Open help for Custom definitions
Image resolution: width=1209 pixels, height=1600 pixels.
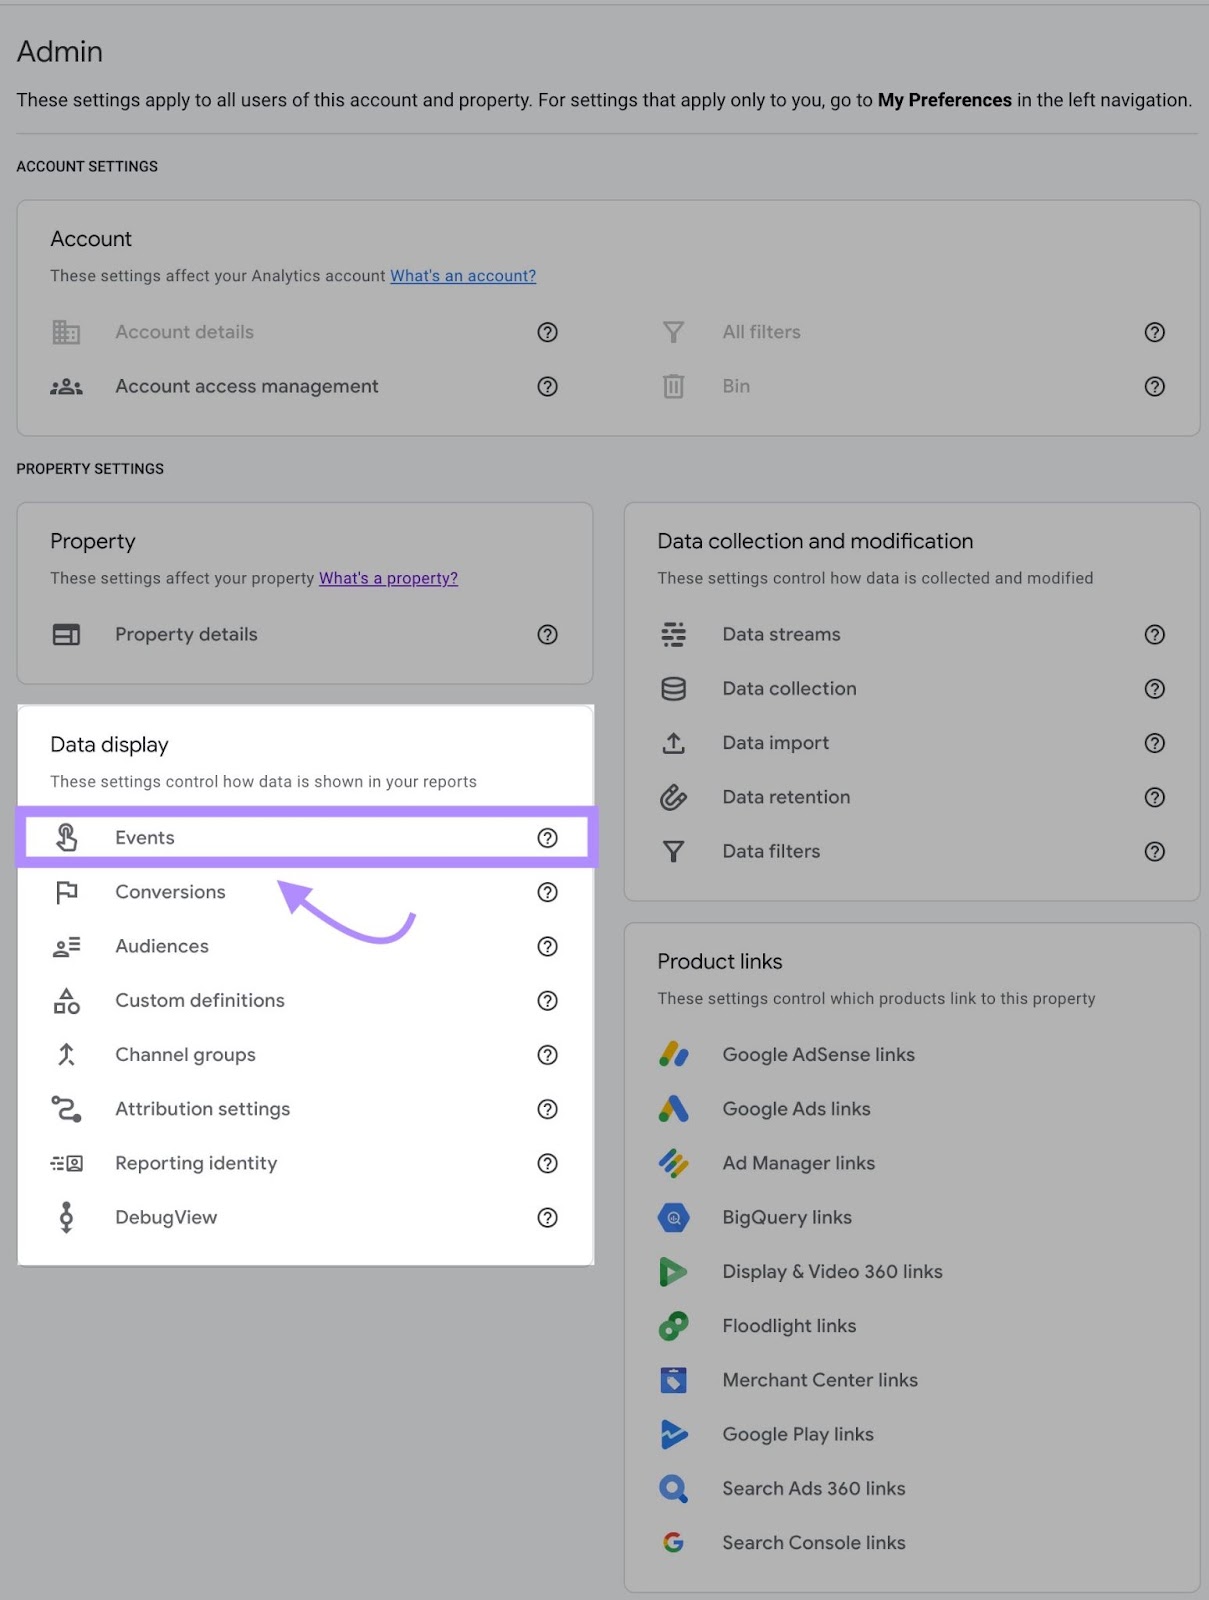click(x=547, y=1000)
